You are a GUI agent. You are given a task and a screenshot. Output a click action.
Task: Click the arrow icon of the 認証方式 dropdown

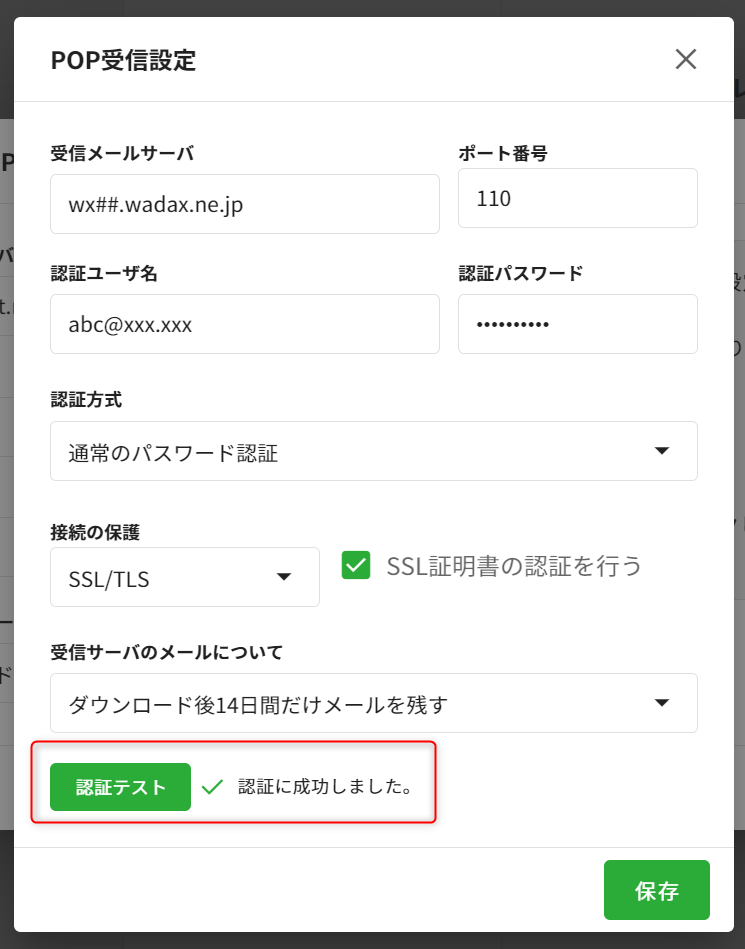(662, 451)
